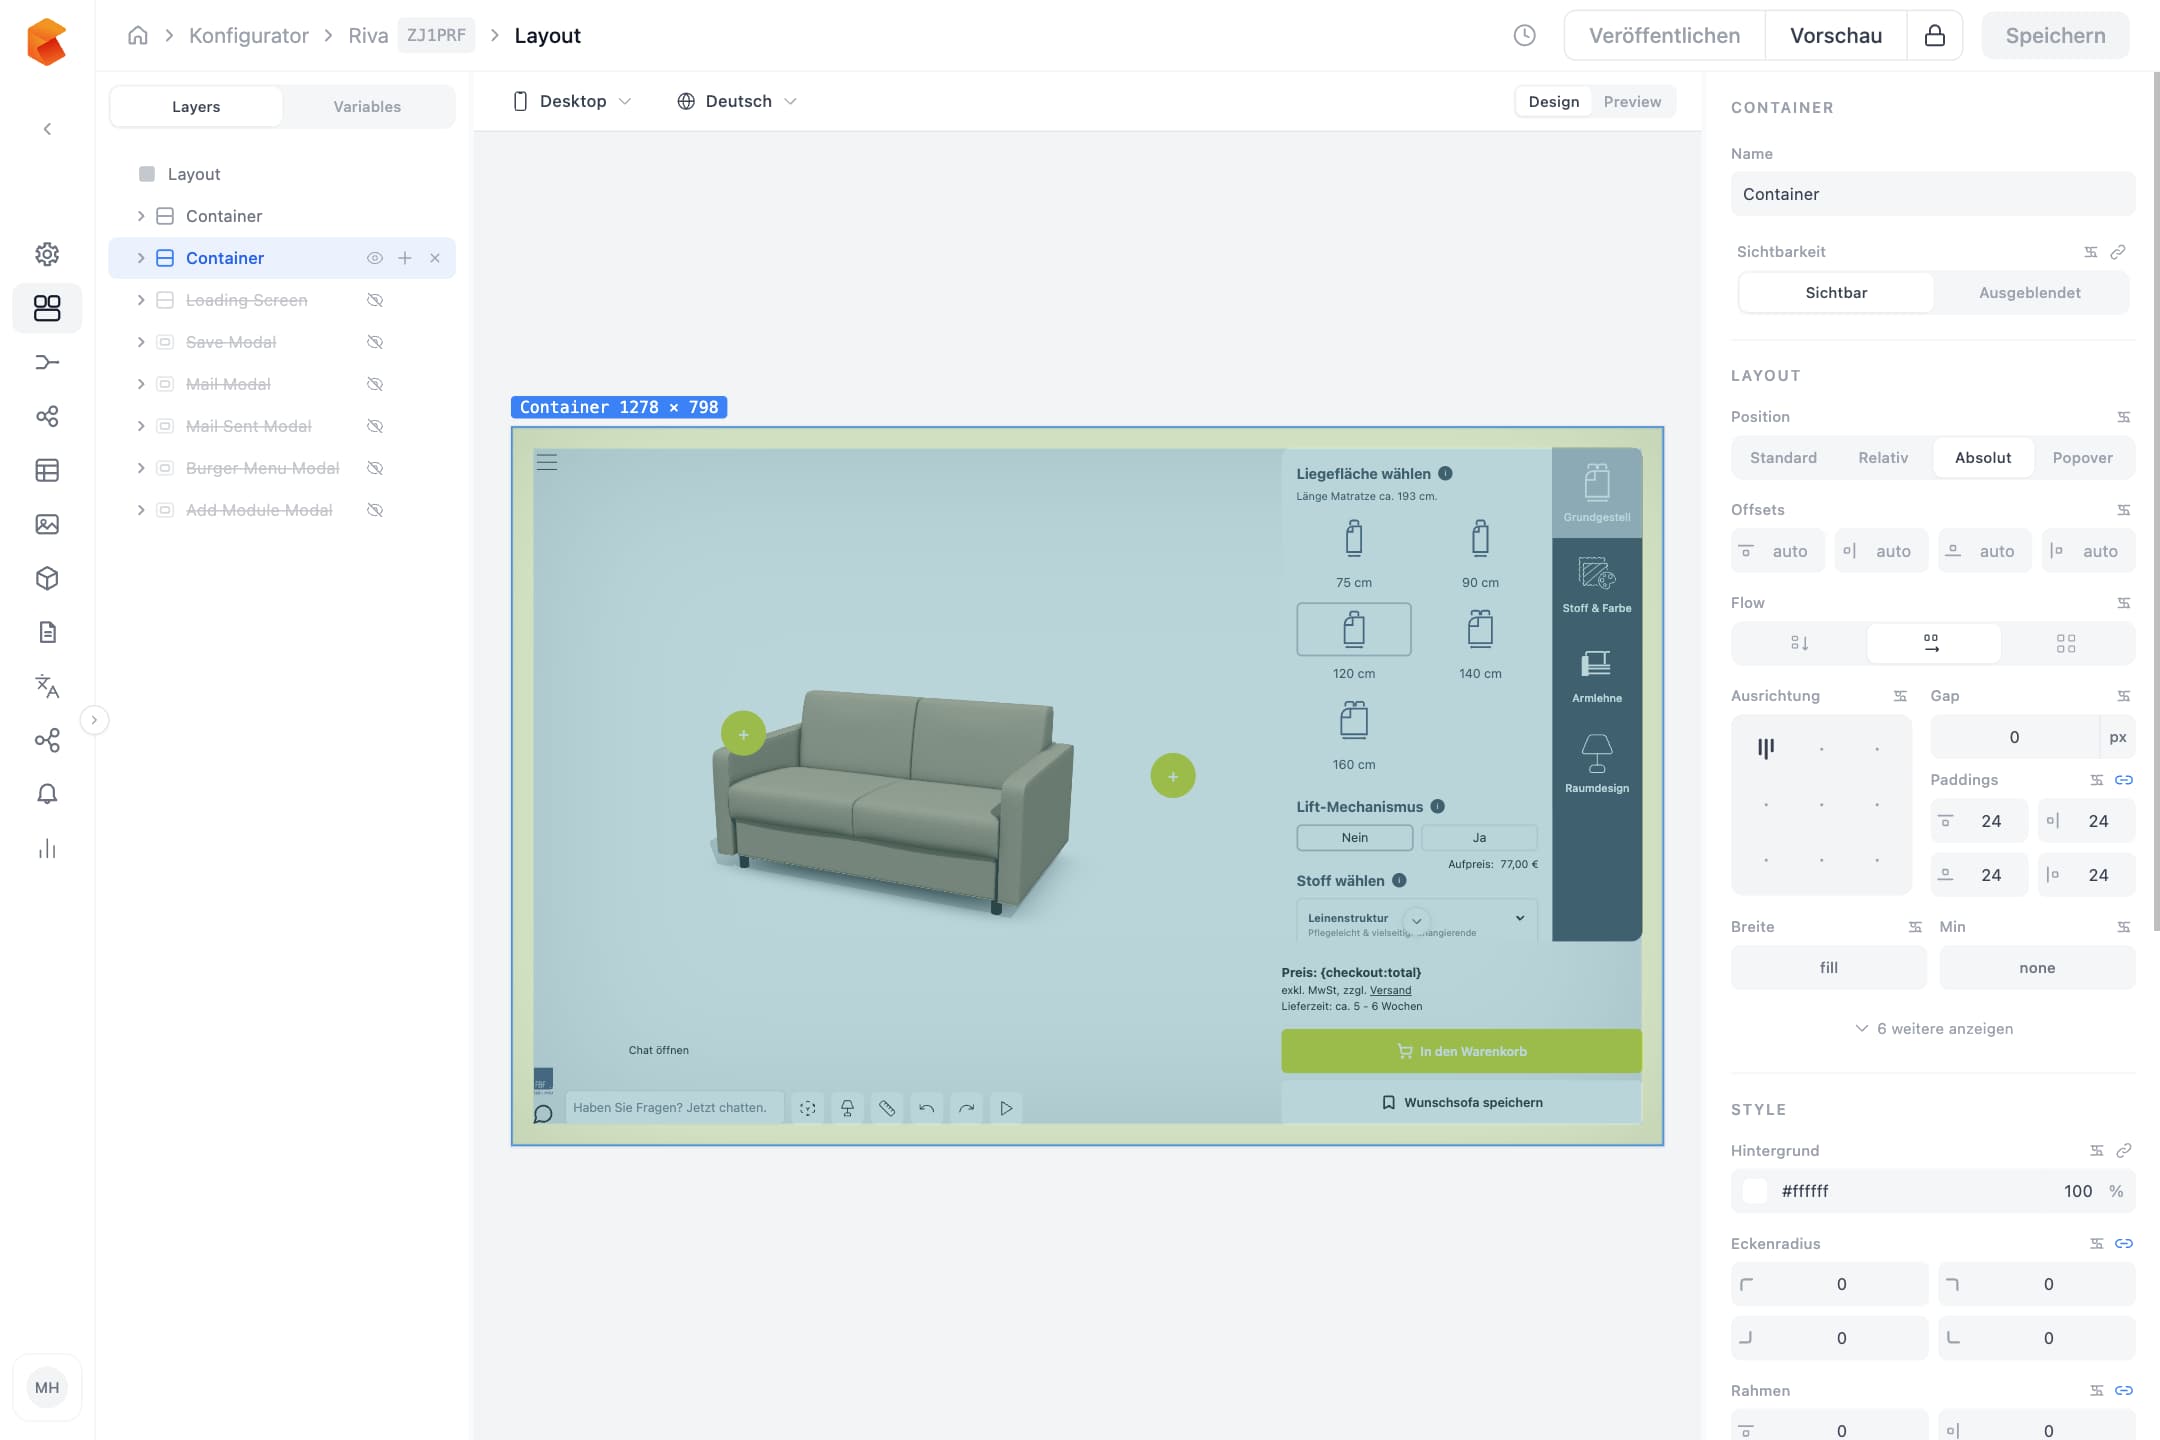The width and height of the screenshot is (2160, 1440).
Task: Click the Vorschau button
Action: (1836, 35)
